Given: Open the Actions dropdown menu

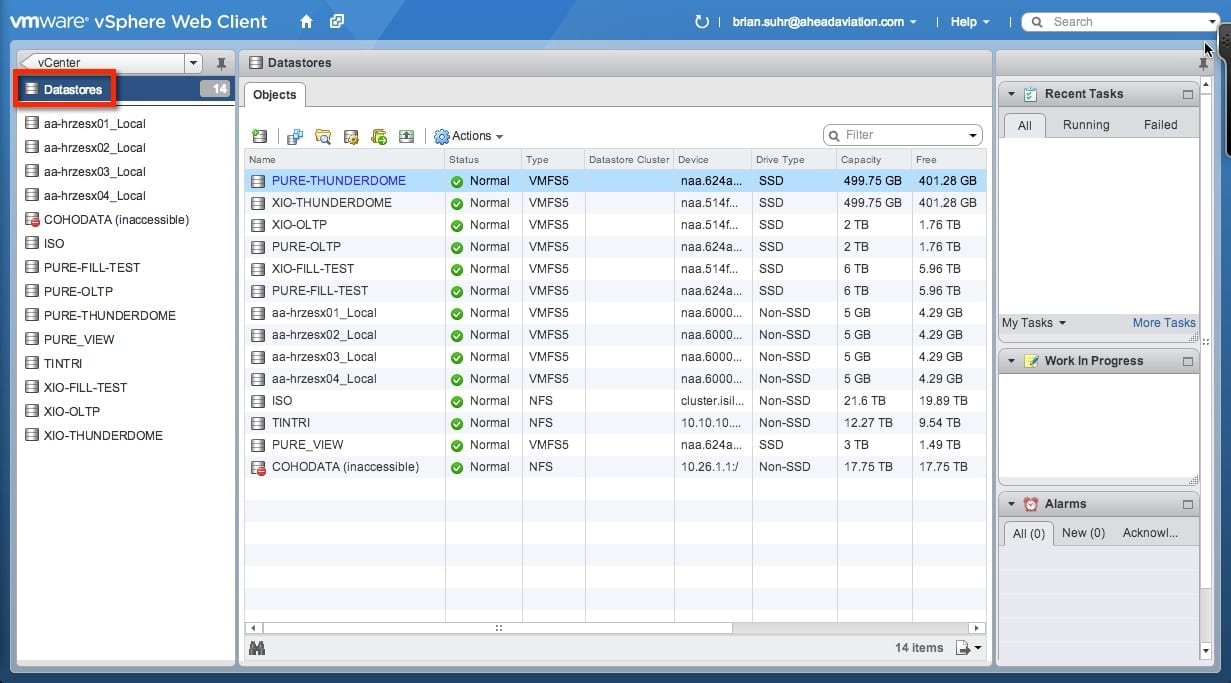Looking at the screenshot, I should (469, 136).
